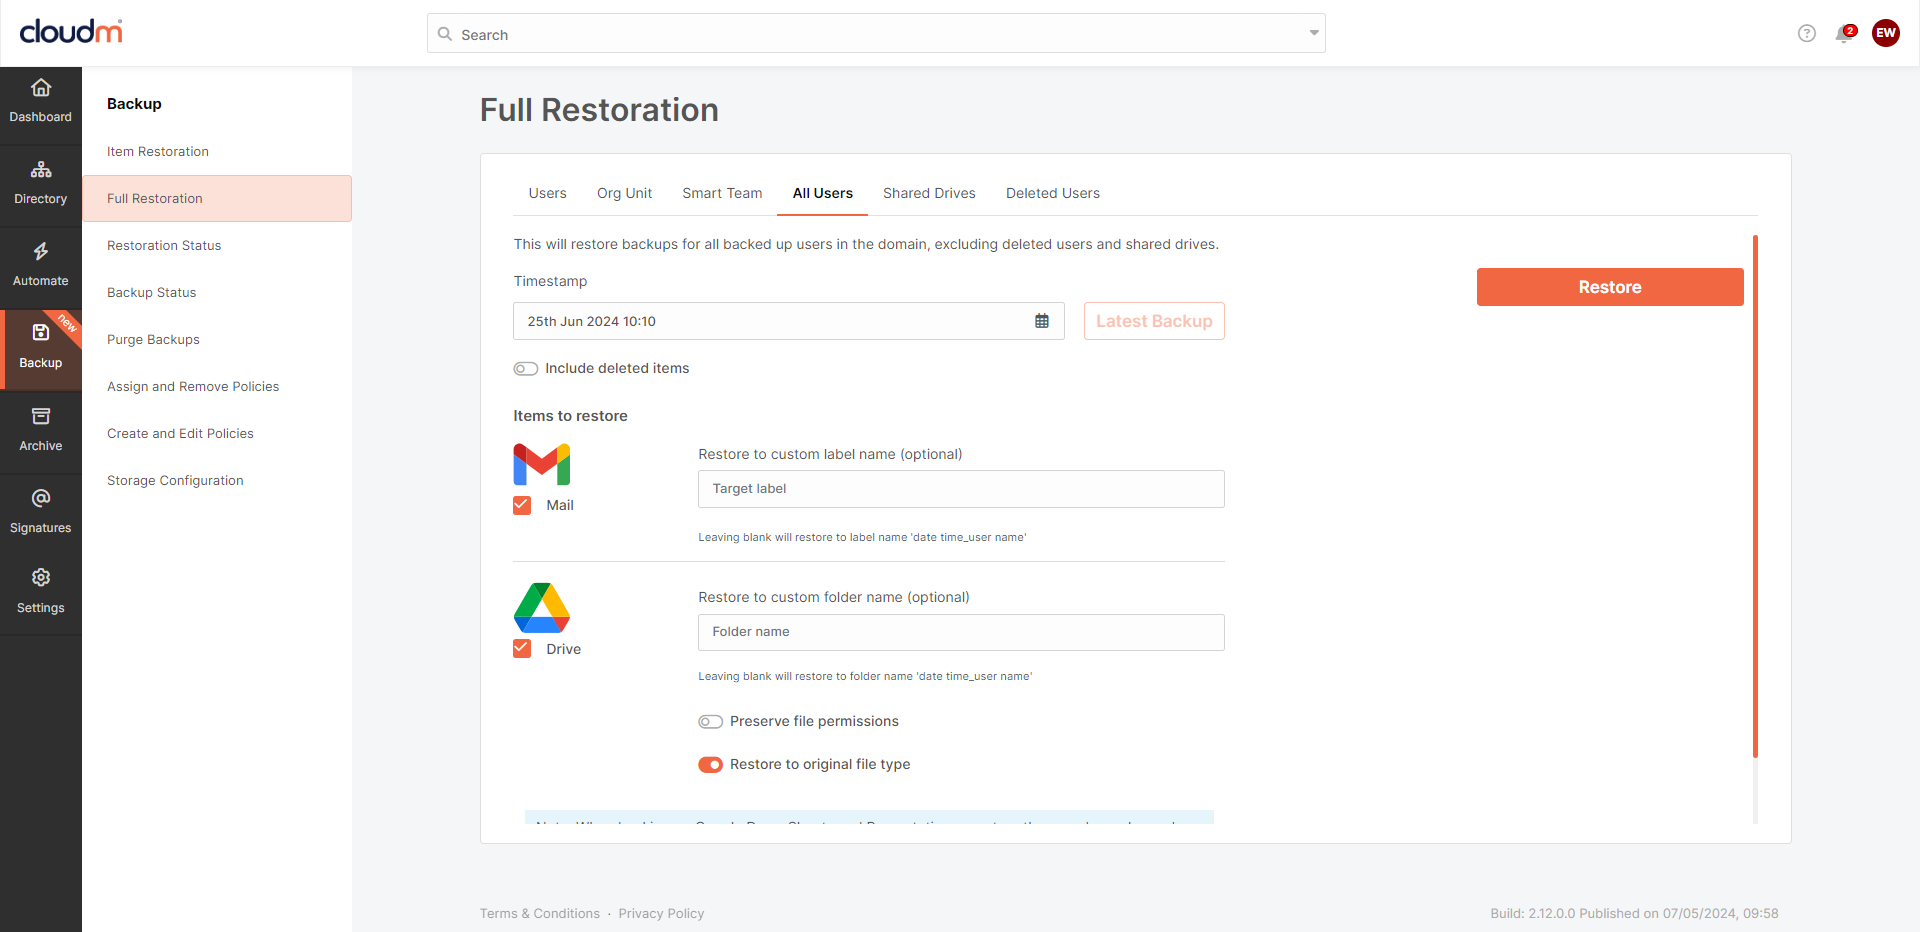Open the Archive box icon
1920x932 pixels.
(x=41, y=417)
